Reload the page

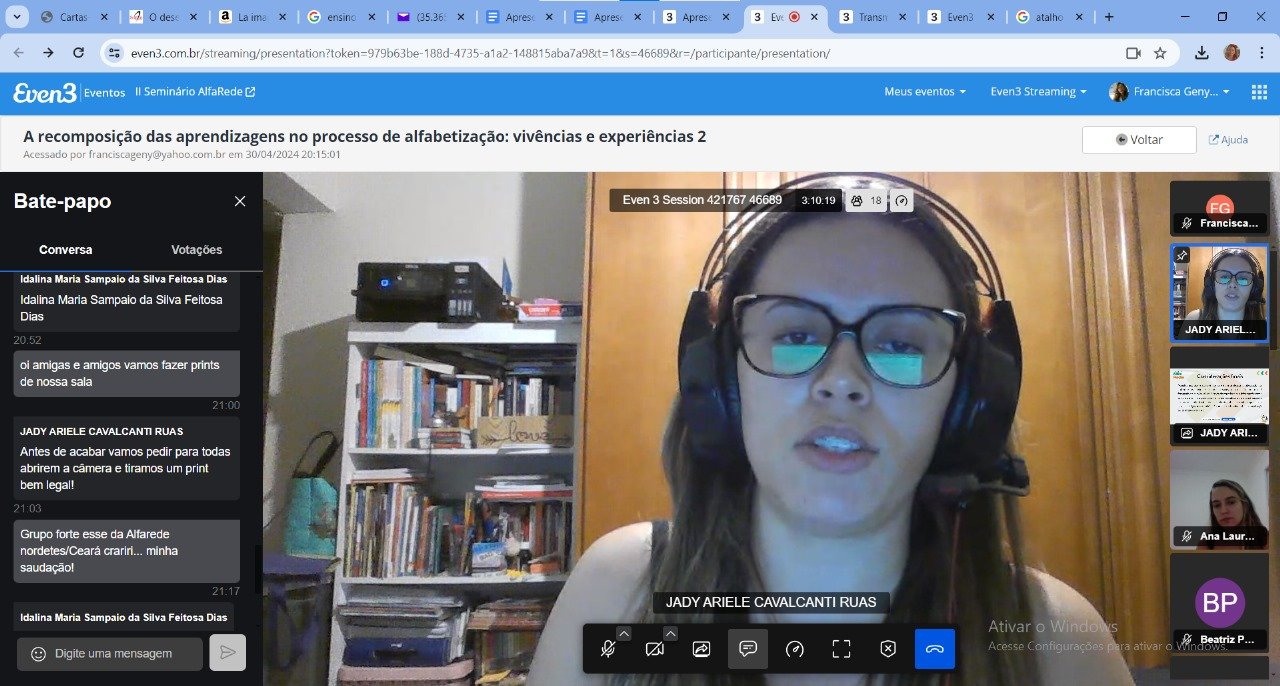pos(78,53)
